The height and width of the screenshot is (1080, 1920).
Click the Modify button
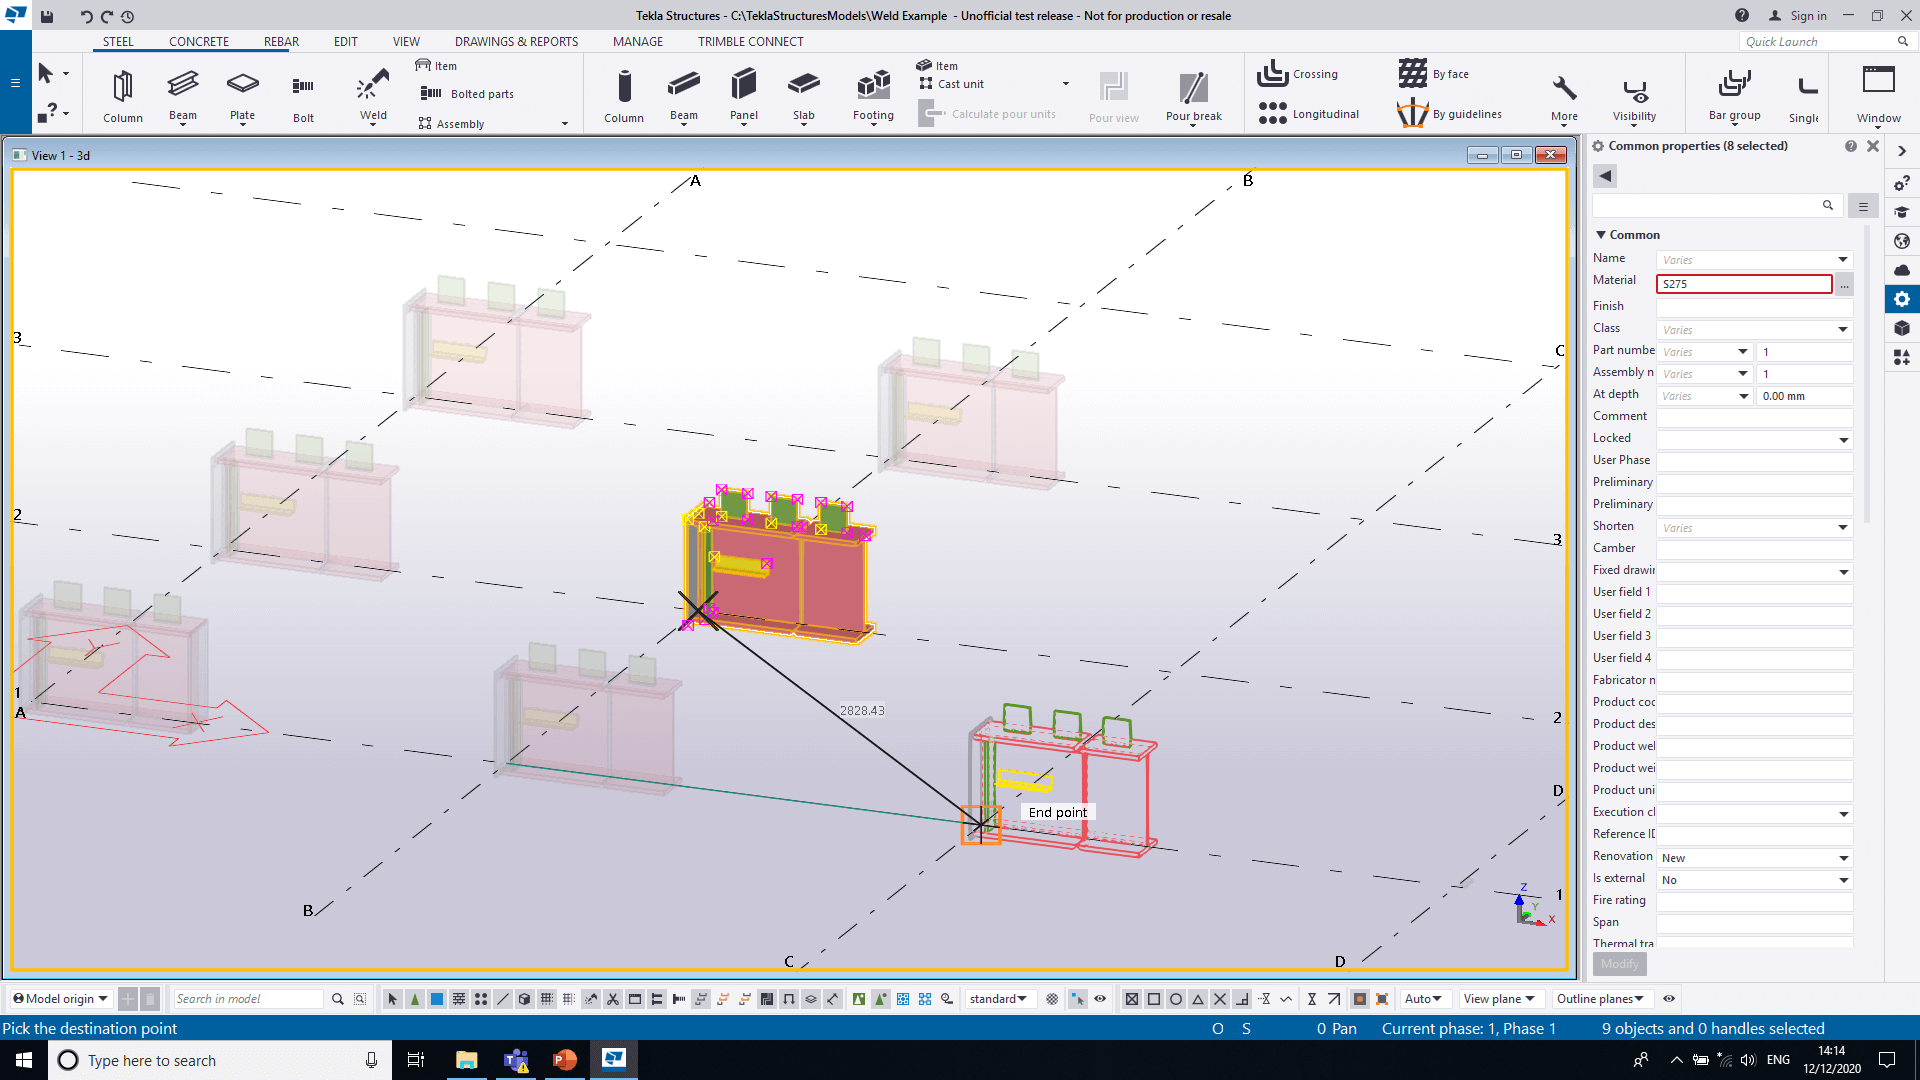(x=1619, y=964)
